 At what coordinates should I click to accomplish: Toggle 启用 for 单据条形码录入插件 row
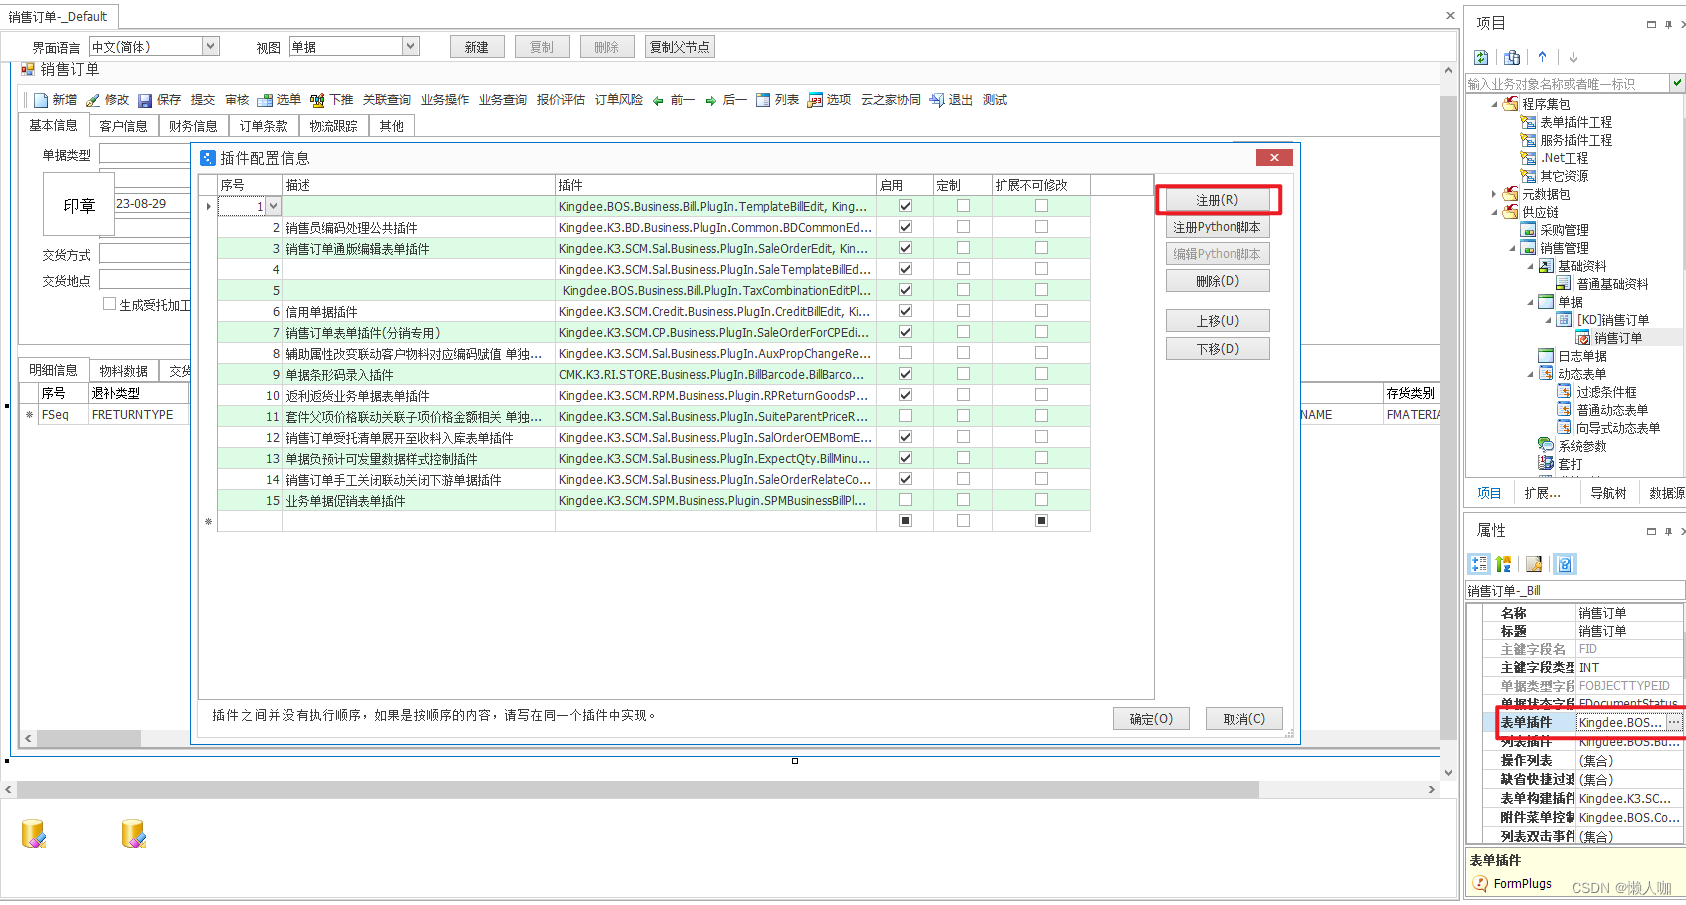tap(905, 374)
